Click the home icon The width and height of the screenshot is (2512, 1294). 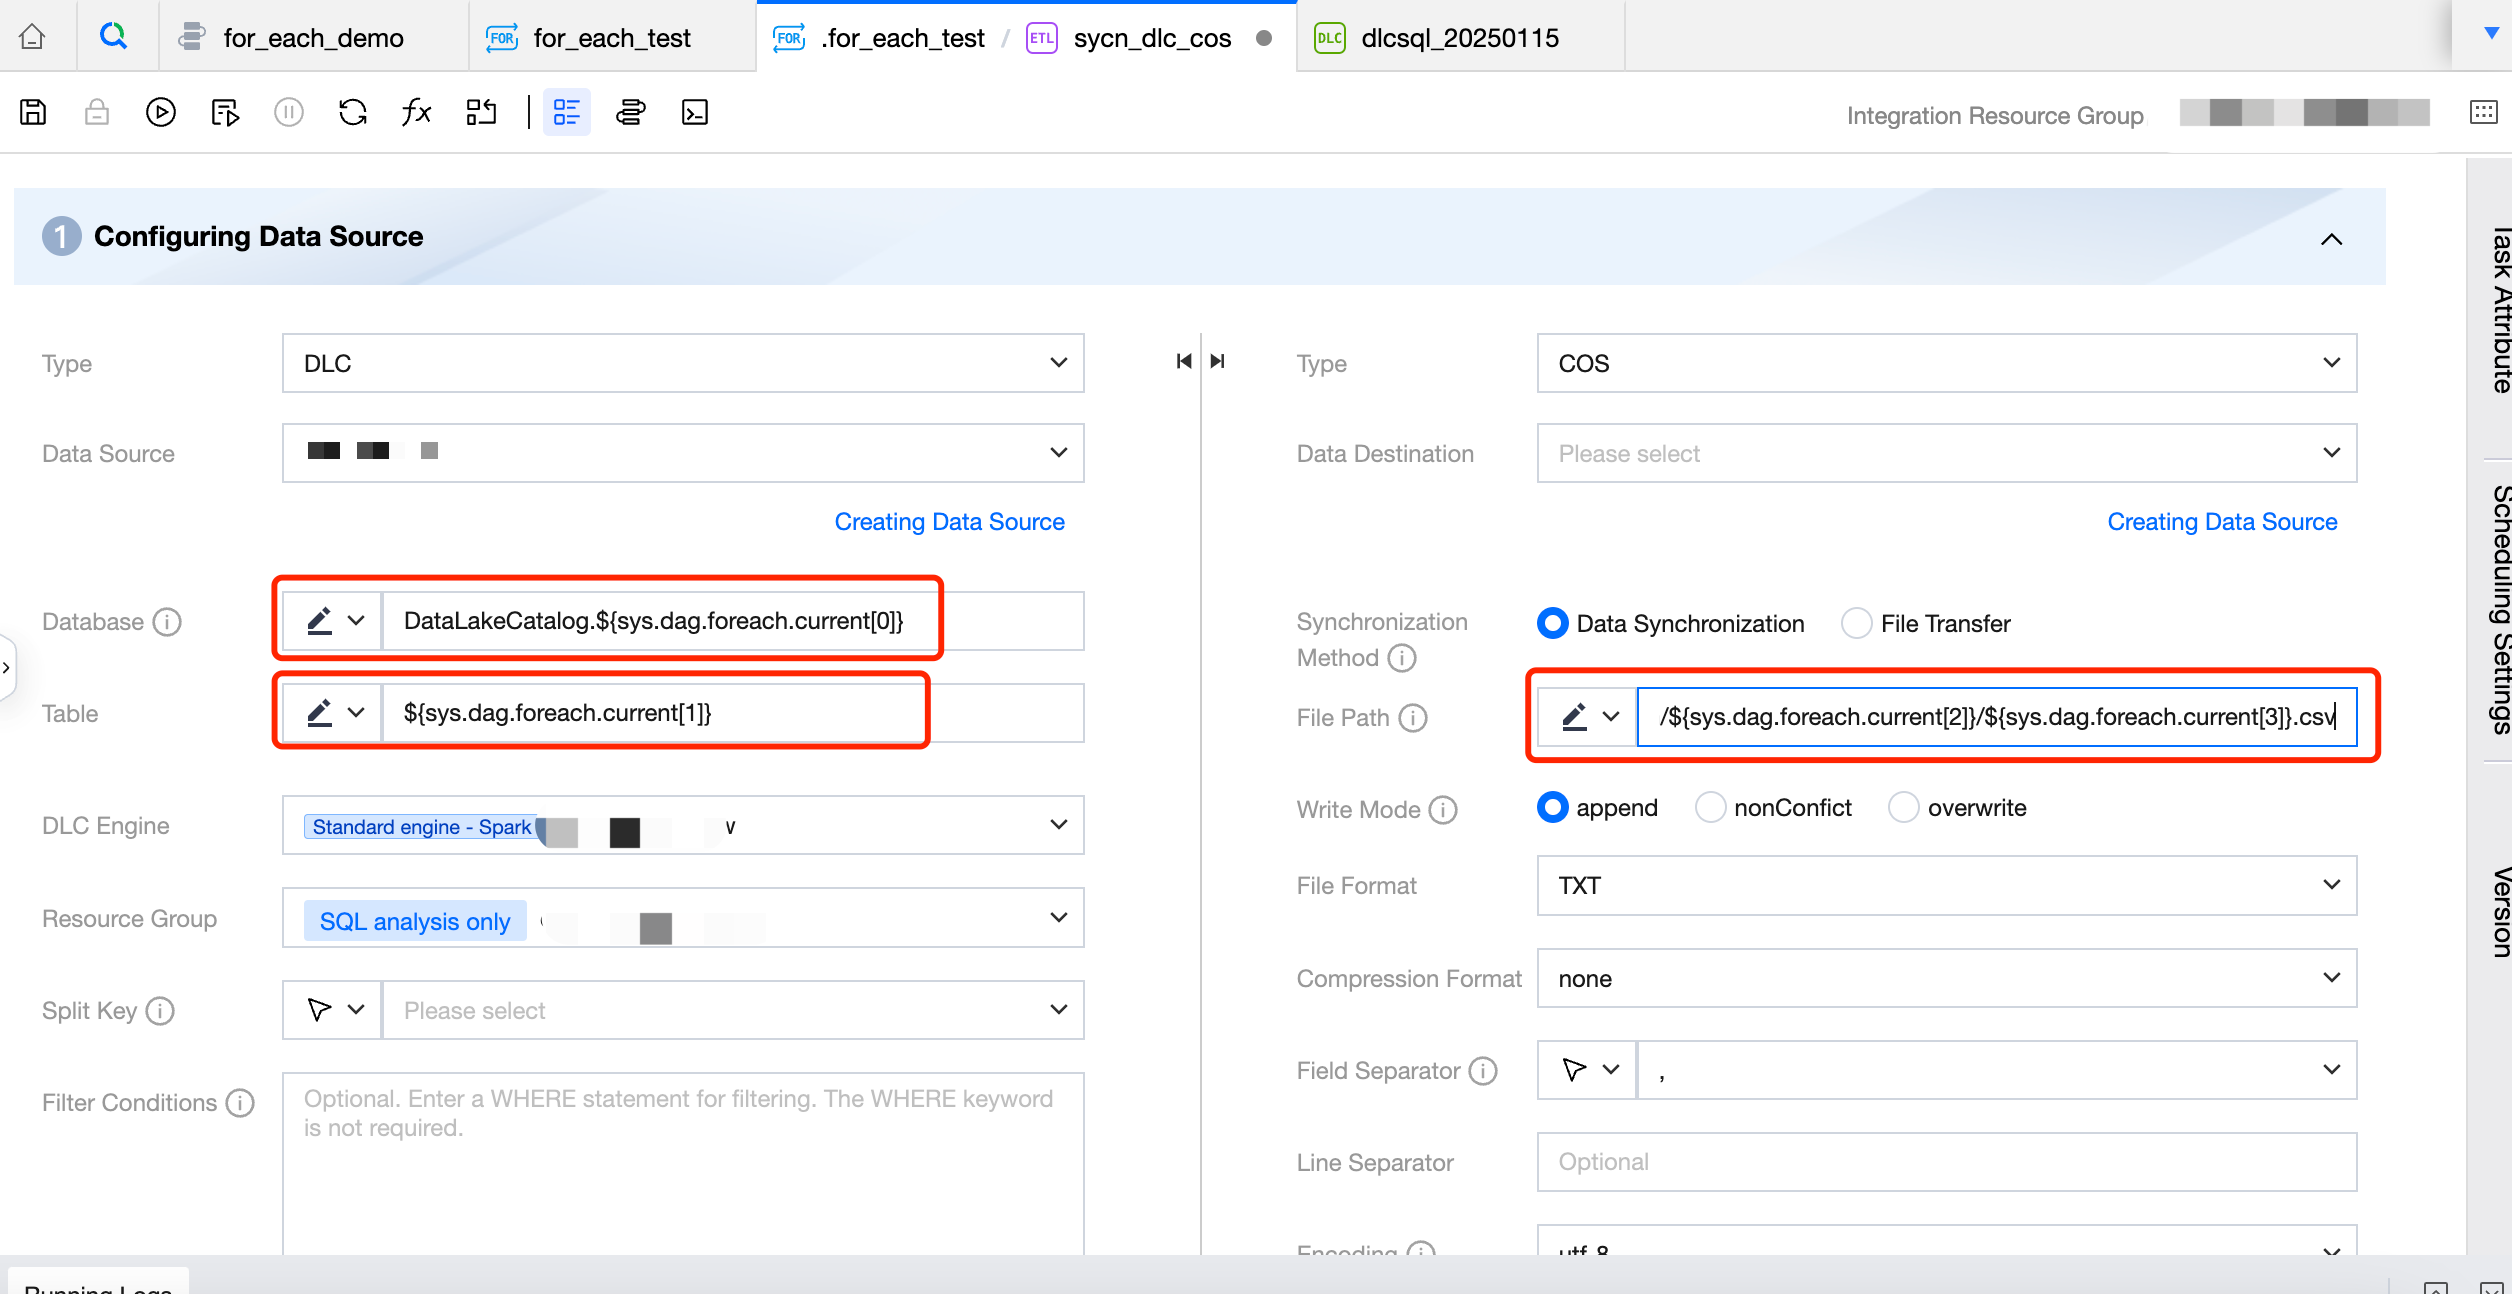(x=32, y=37)
